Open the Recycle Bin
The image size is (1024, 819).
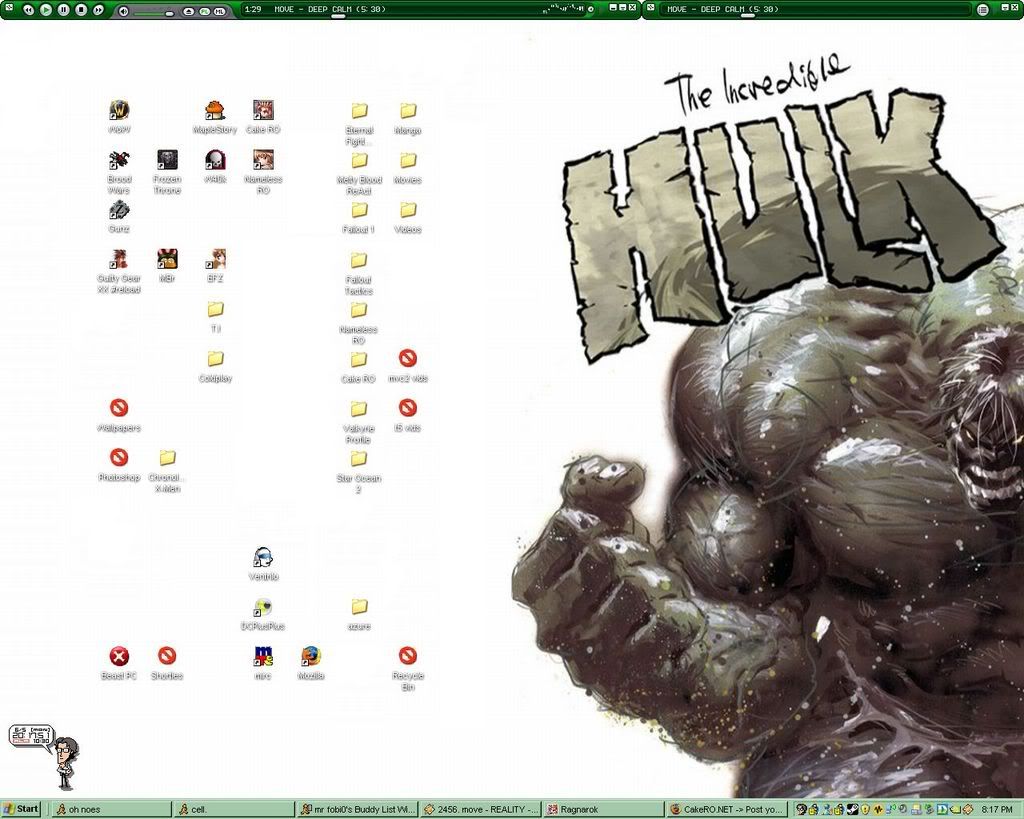coord(408,669)
